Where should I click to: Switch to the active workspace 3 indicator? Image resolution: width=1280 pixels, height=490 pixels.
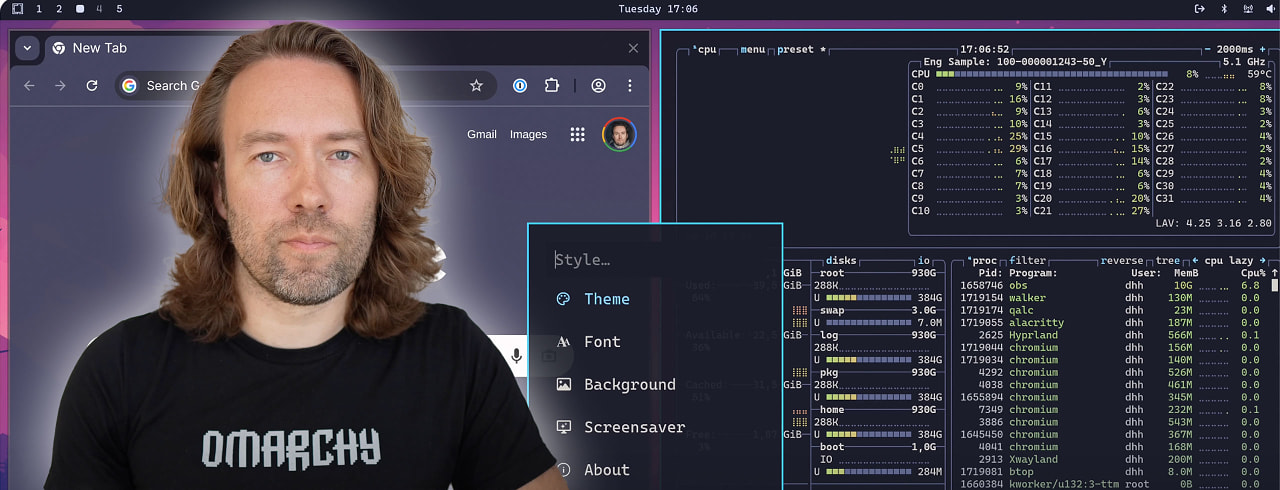click(80, 9)
